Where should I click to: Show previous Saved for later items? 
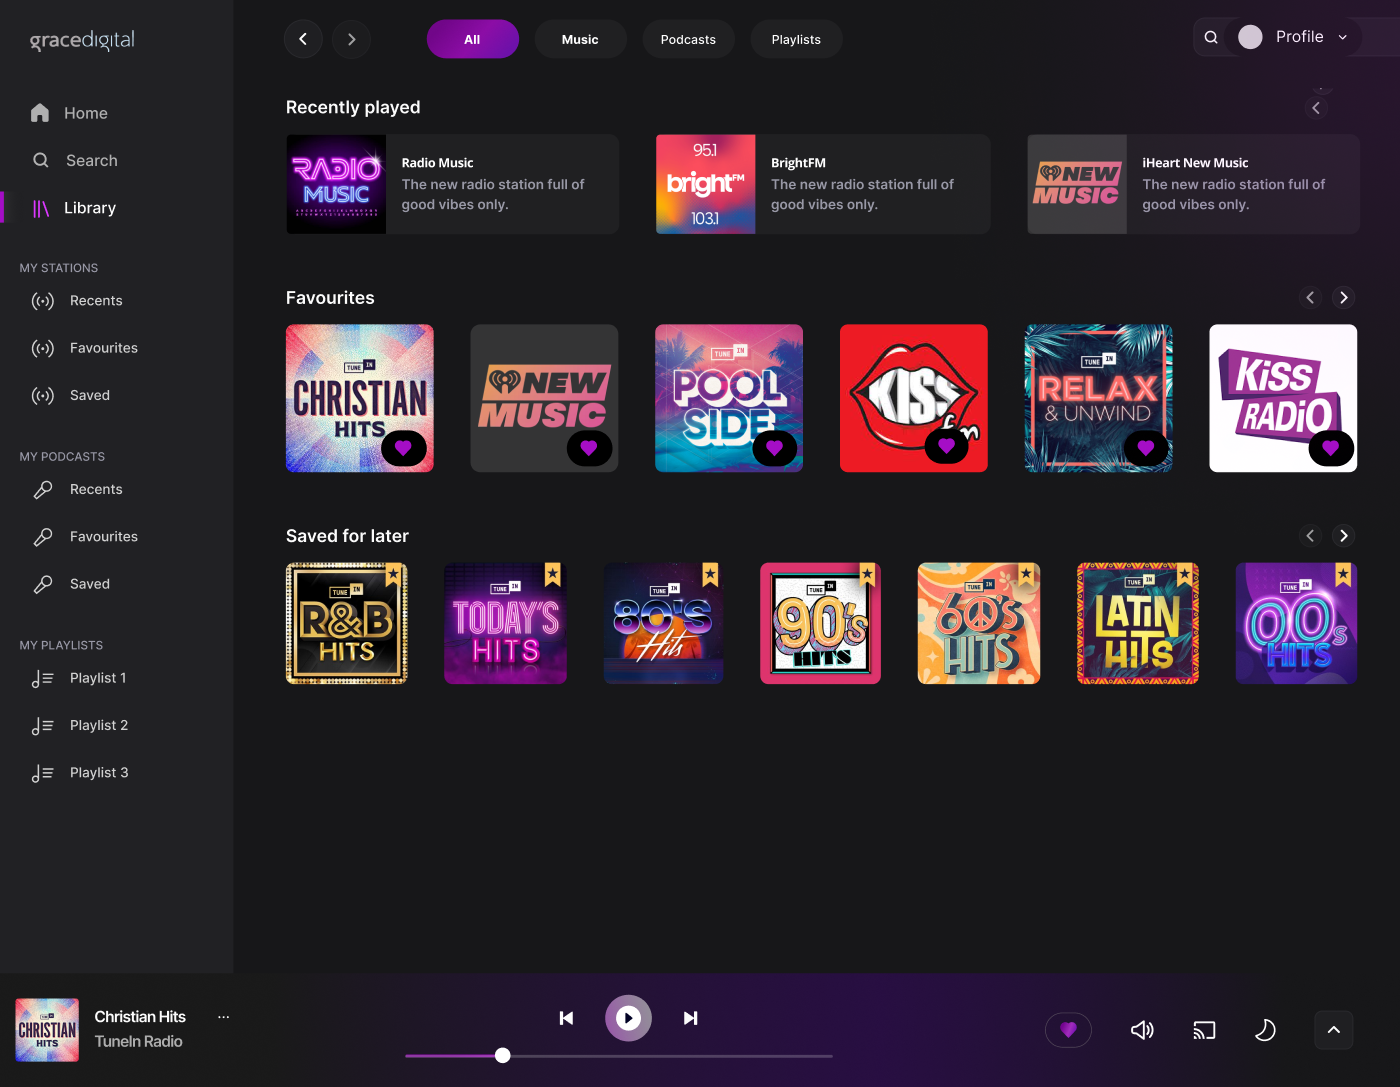[1310, 536]
